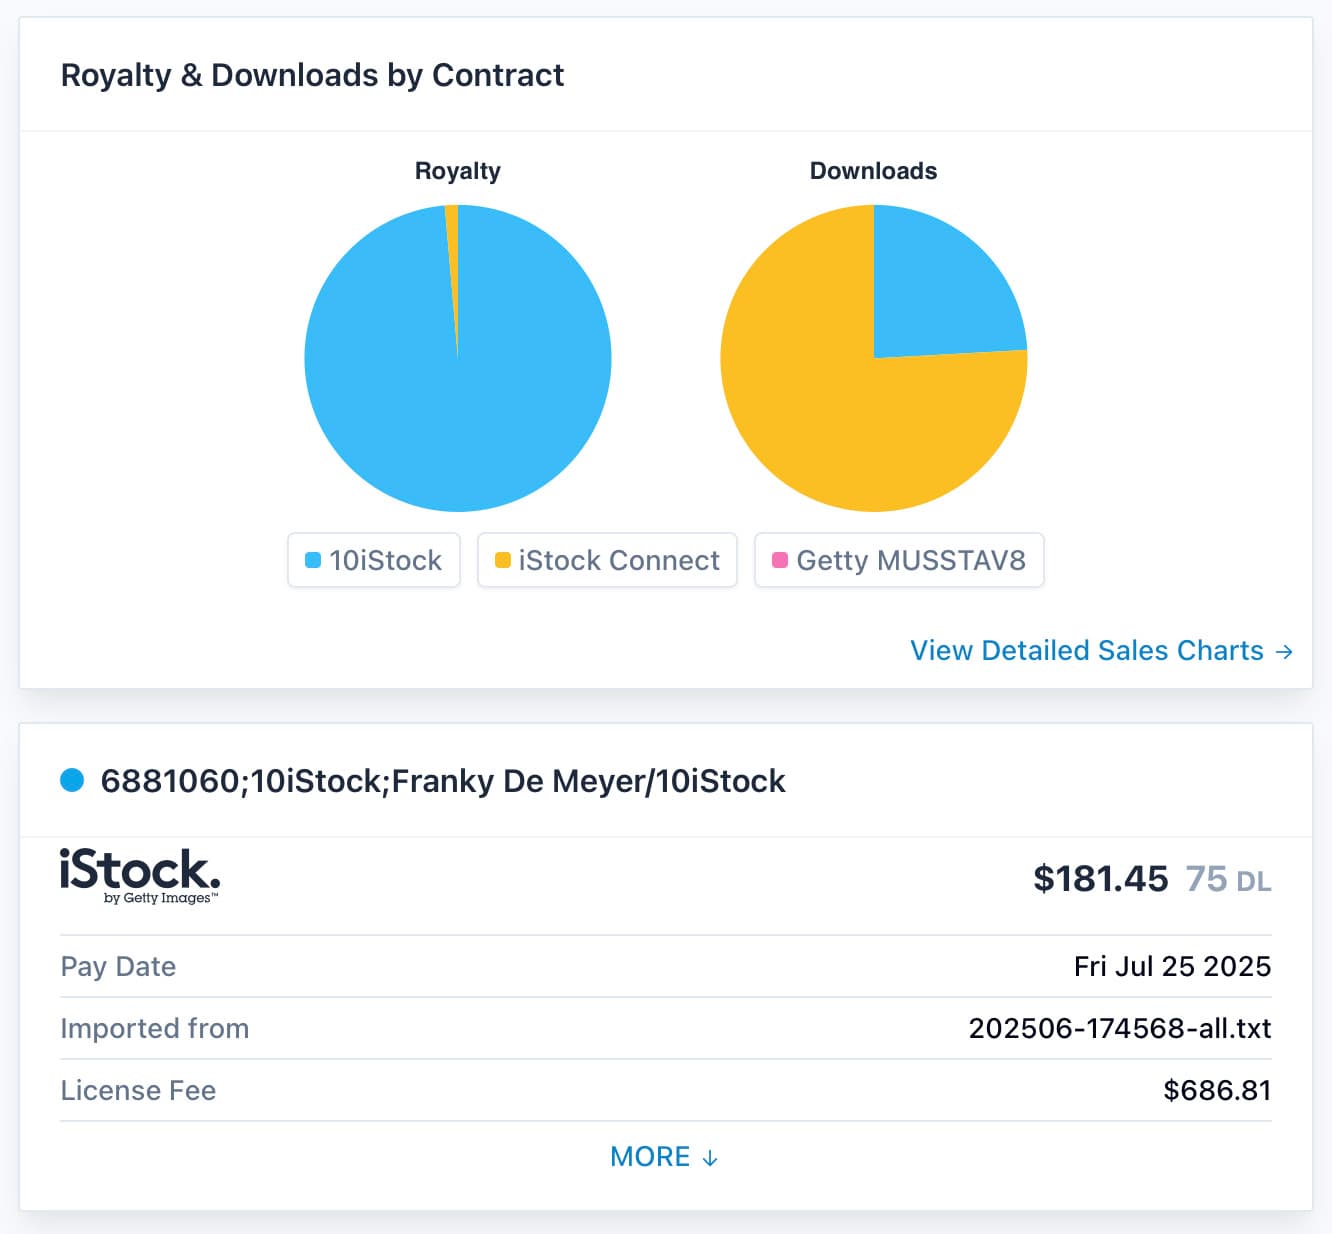Toggle the 10iStock legend item
1332x1234 pixels.
(x=374, y=560)
